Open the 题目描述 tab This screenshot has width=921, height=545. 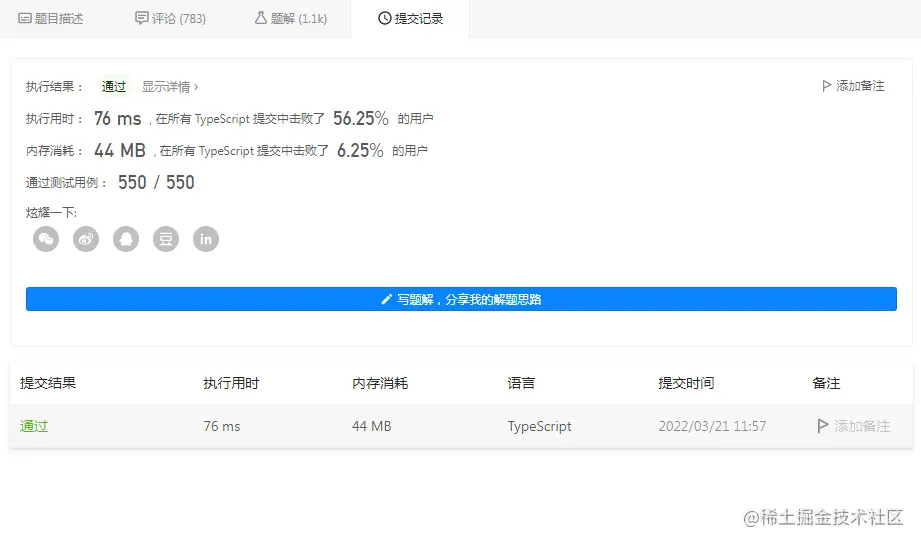point(51,19)
